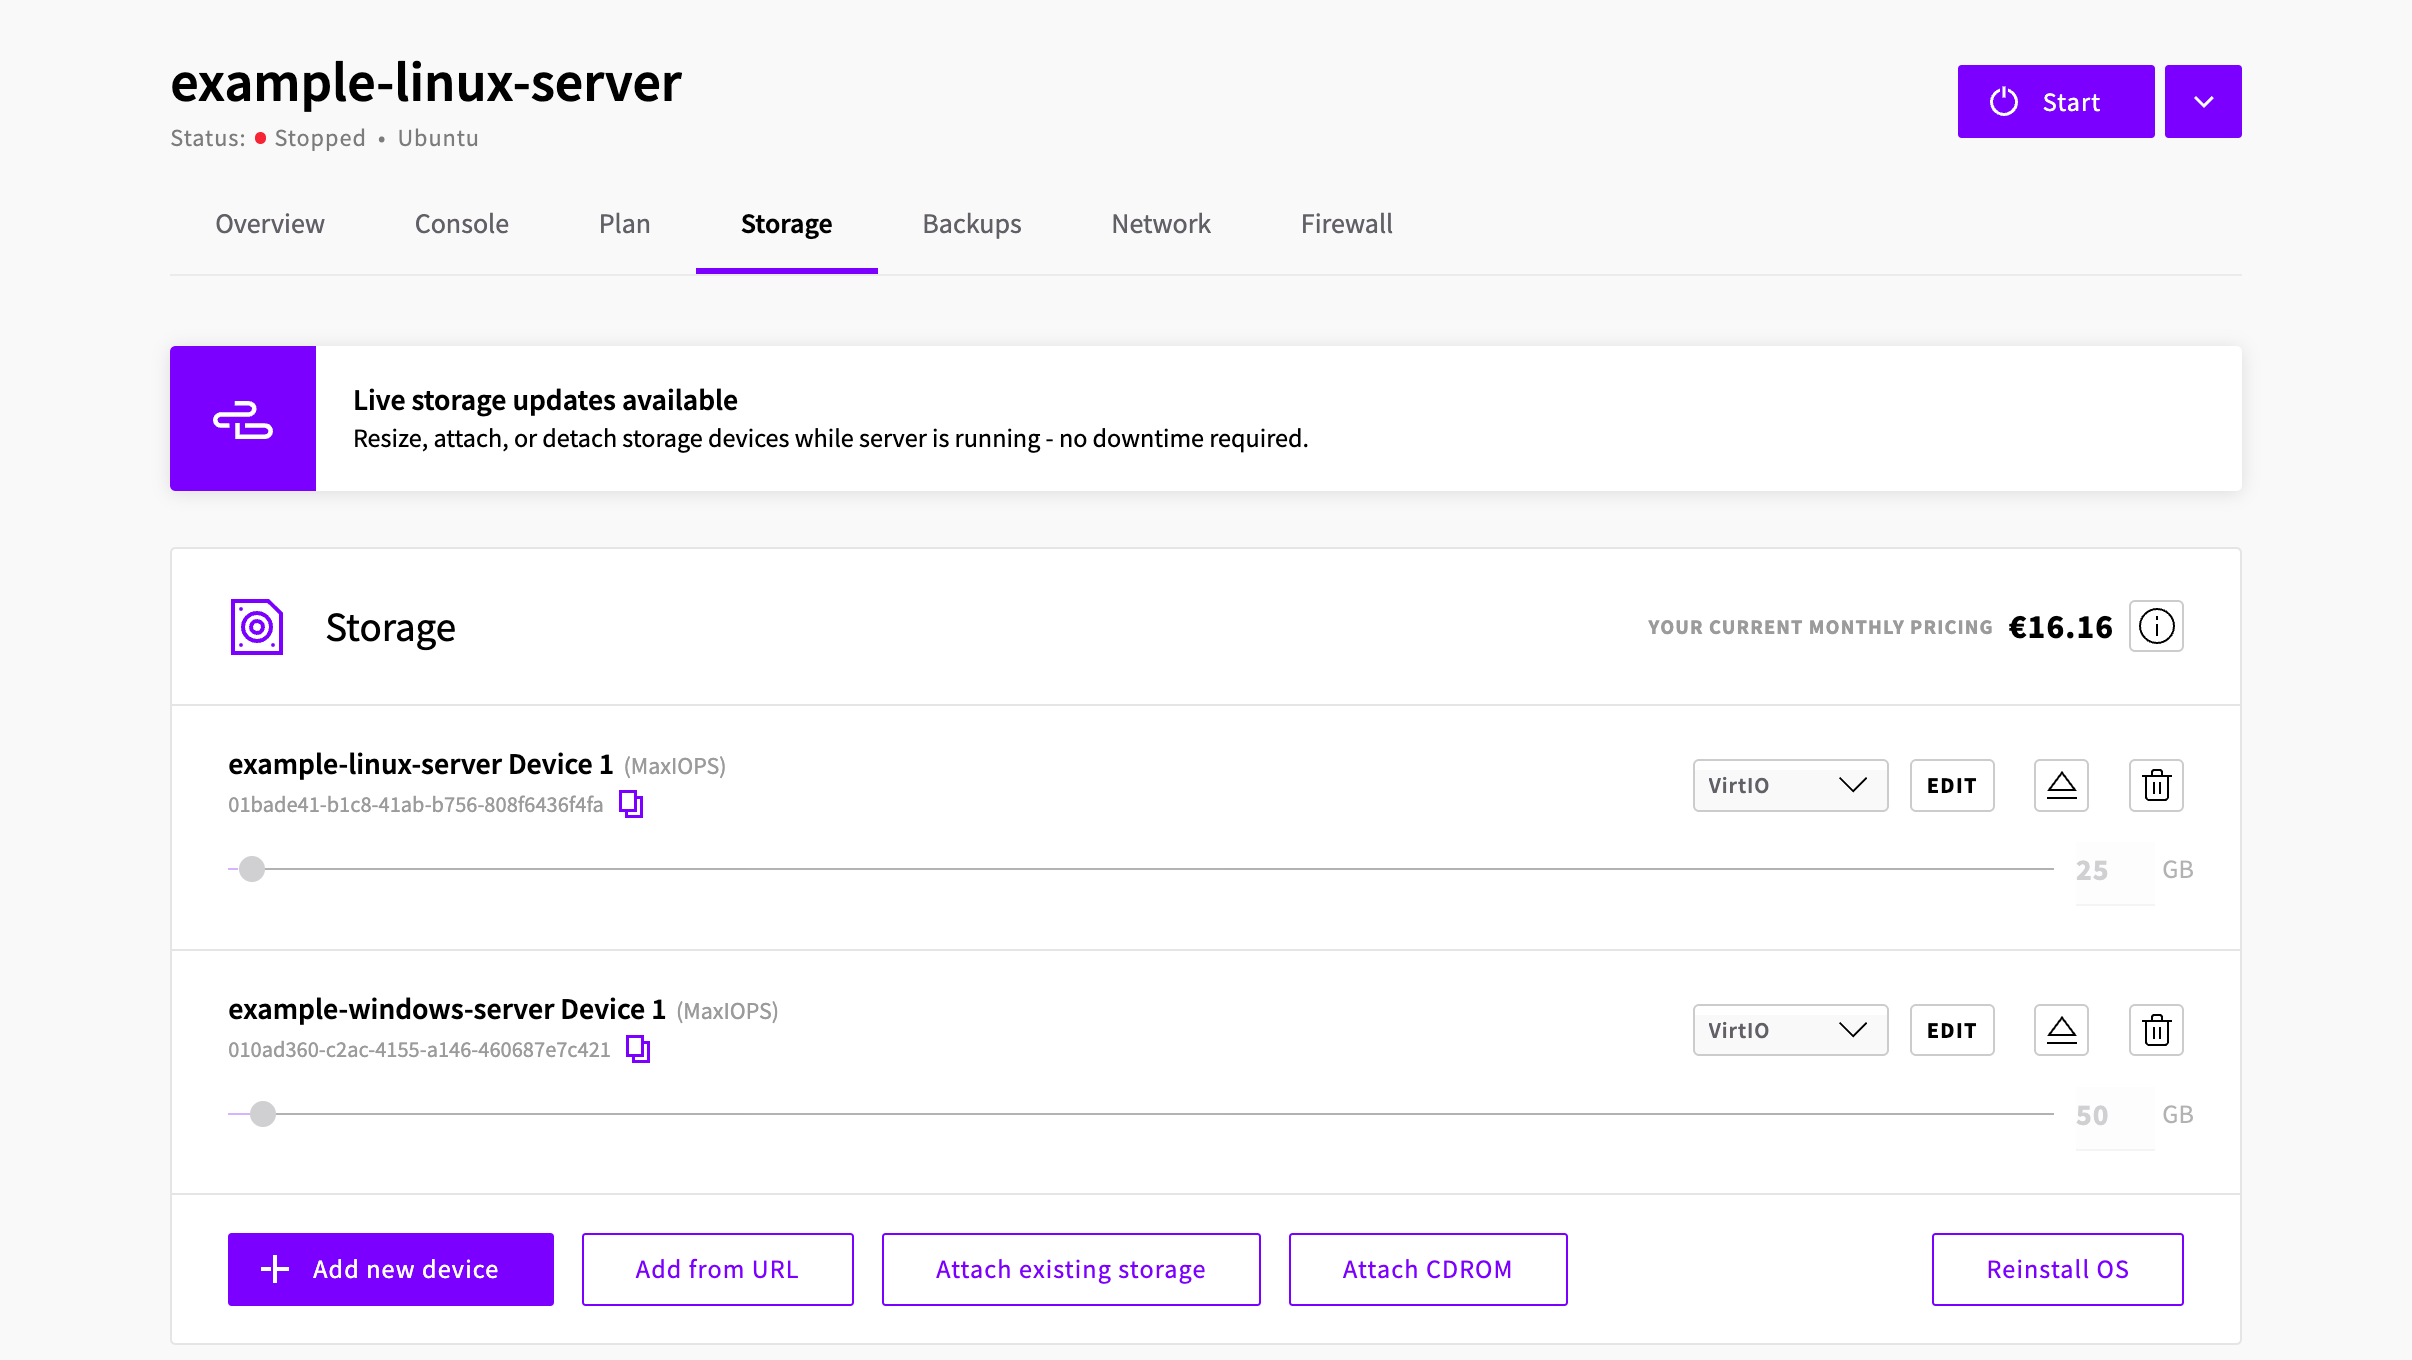This screenshot has width=2412, height=1360.
Task: Expand the arrow menu beside Start
Action: point(2203,101)
